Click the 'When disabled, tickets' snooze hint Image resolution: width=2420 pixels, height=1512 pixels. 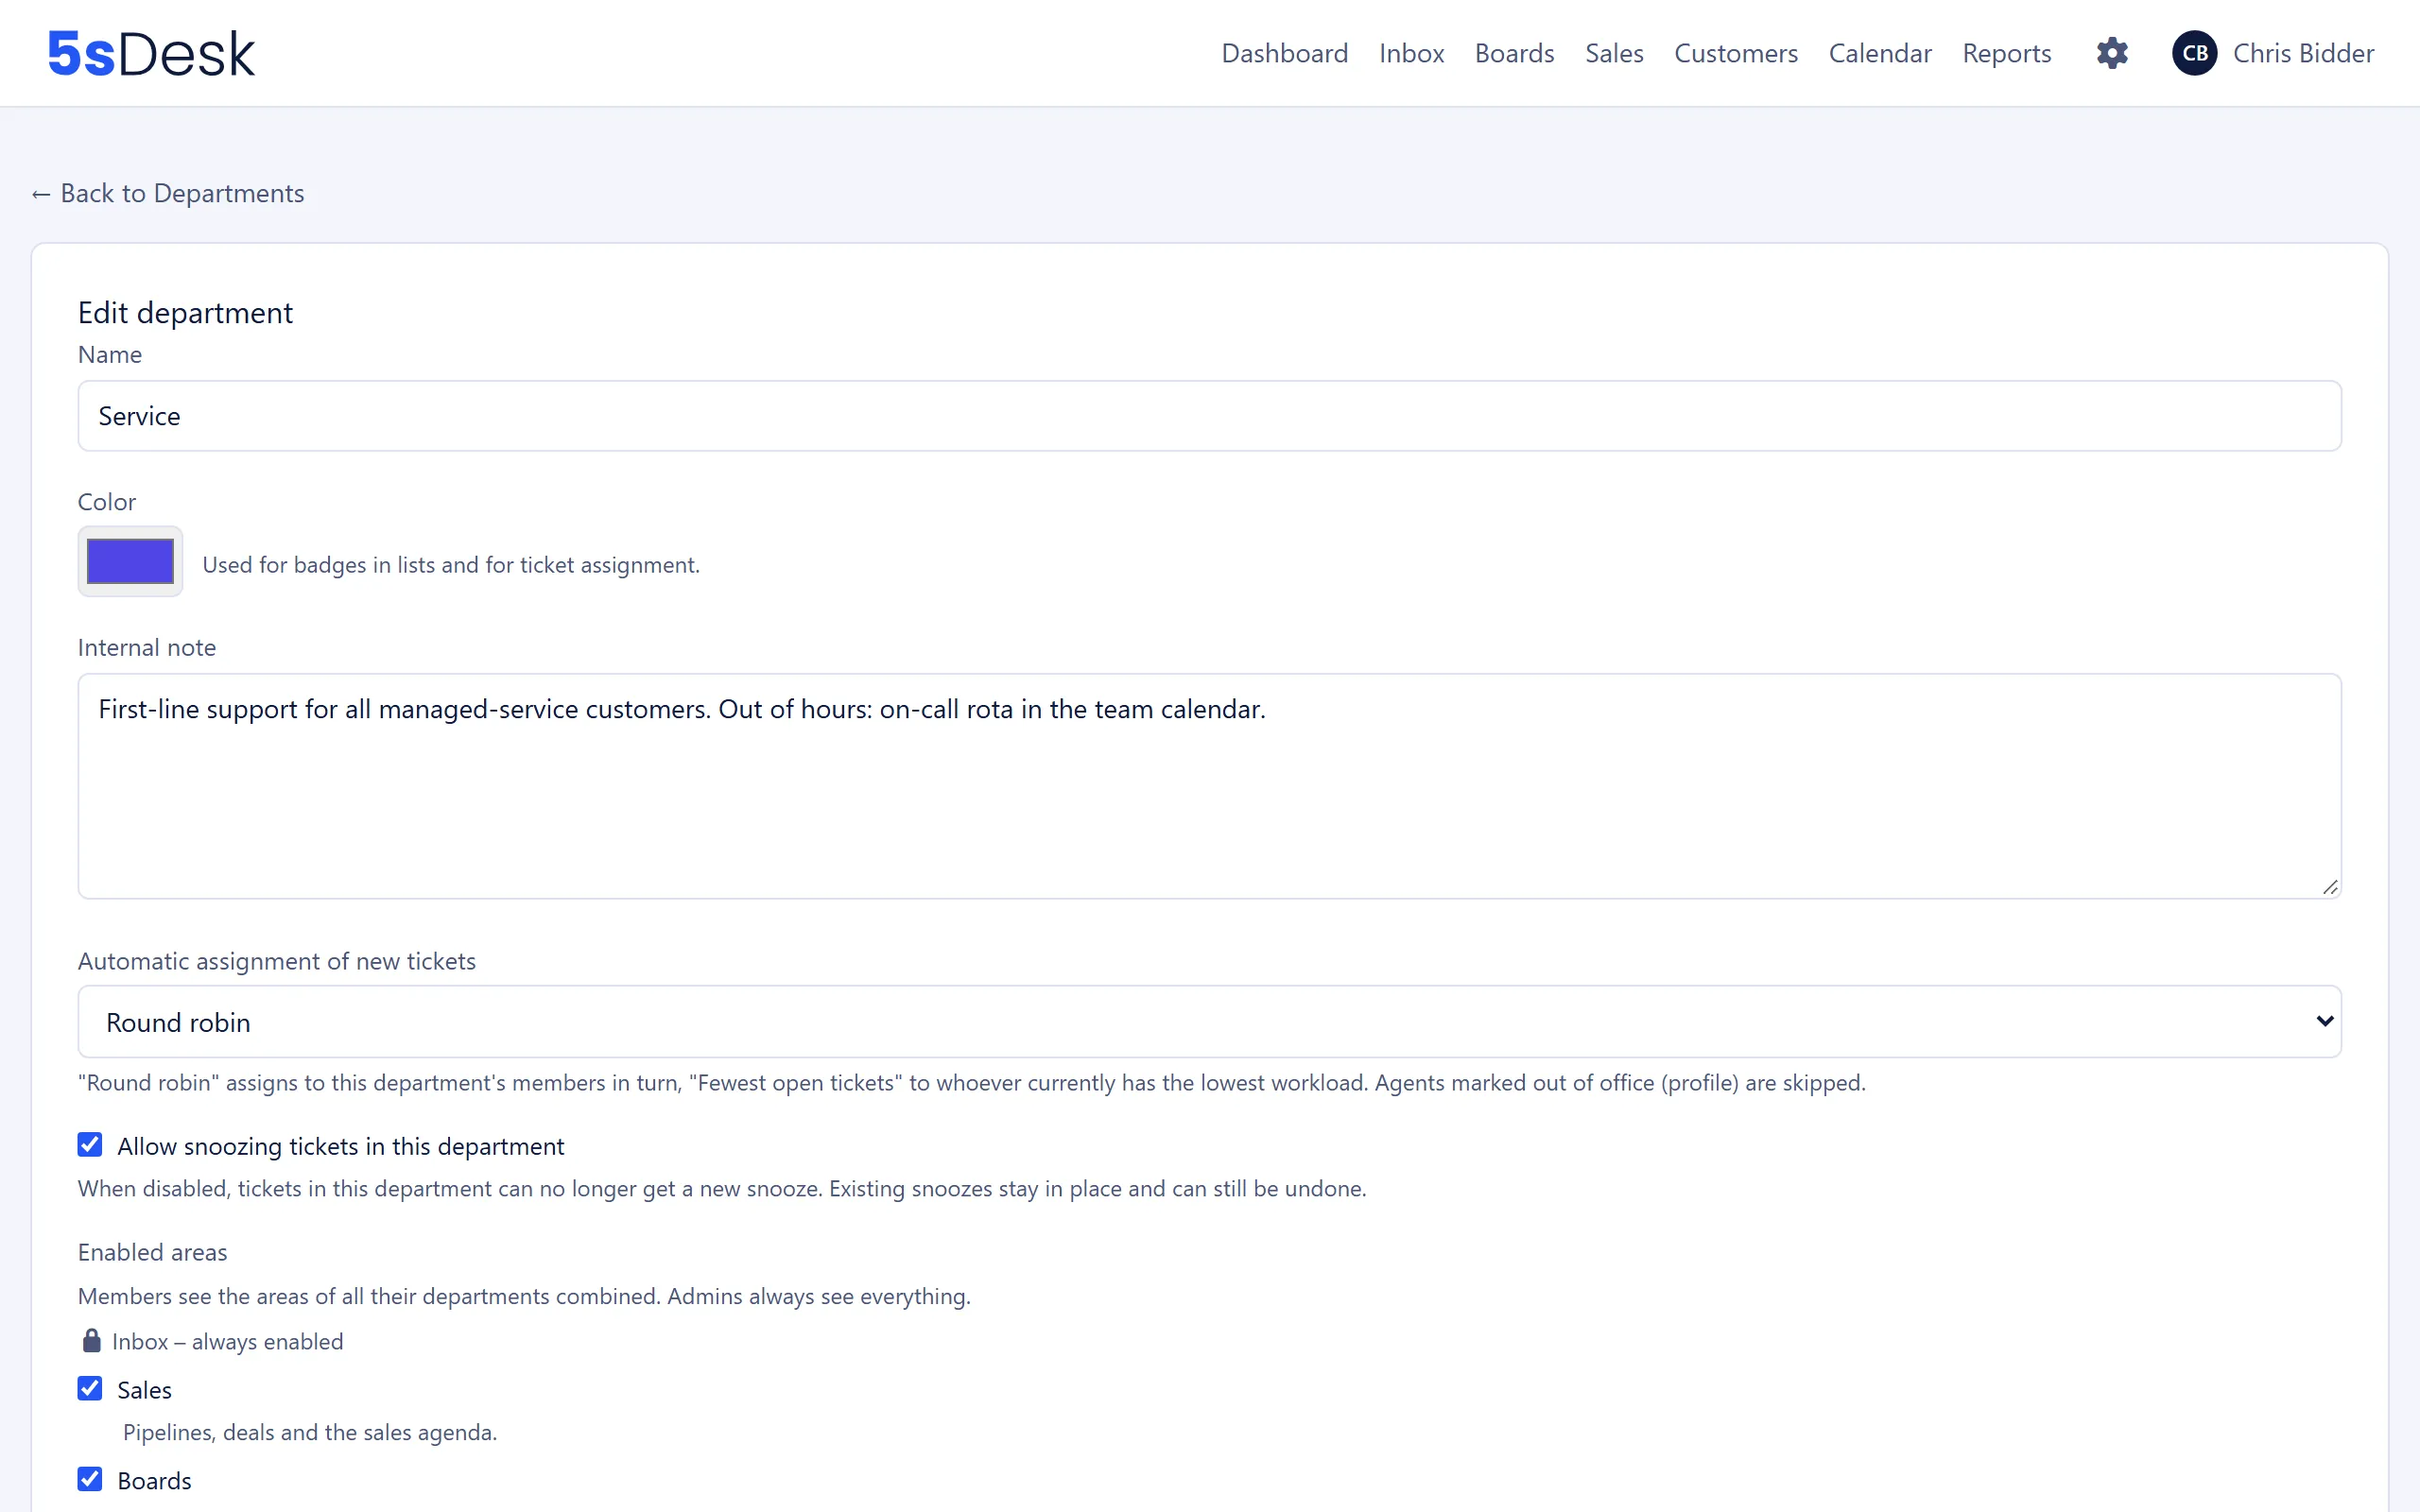coord(722,1189)
